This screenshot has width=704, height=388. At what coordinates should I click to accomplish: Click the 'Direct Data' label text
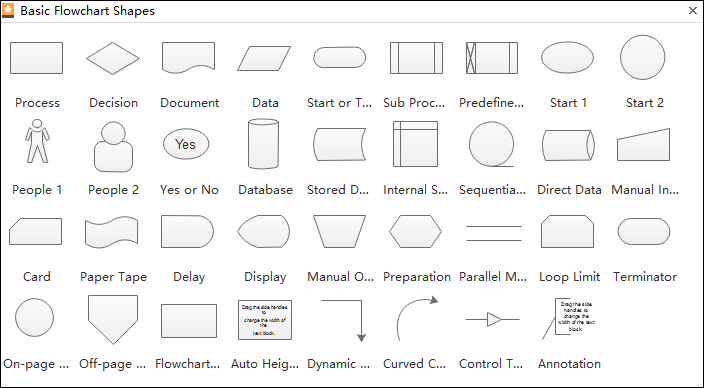click(569, 190)
